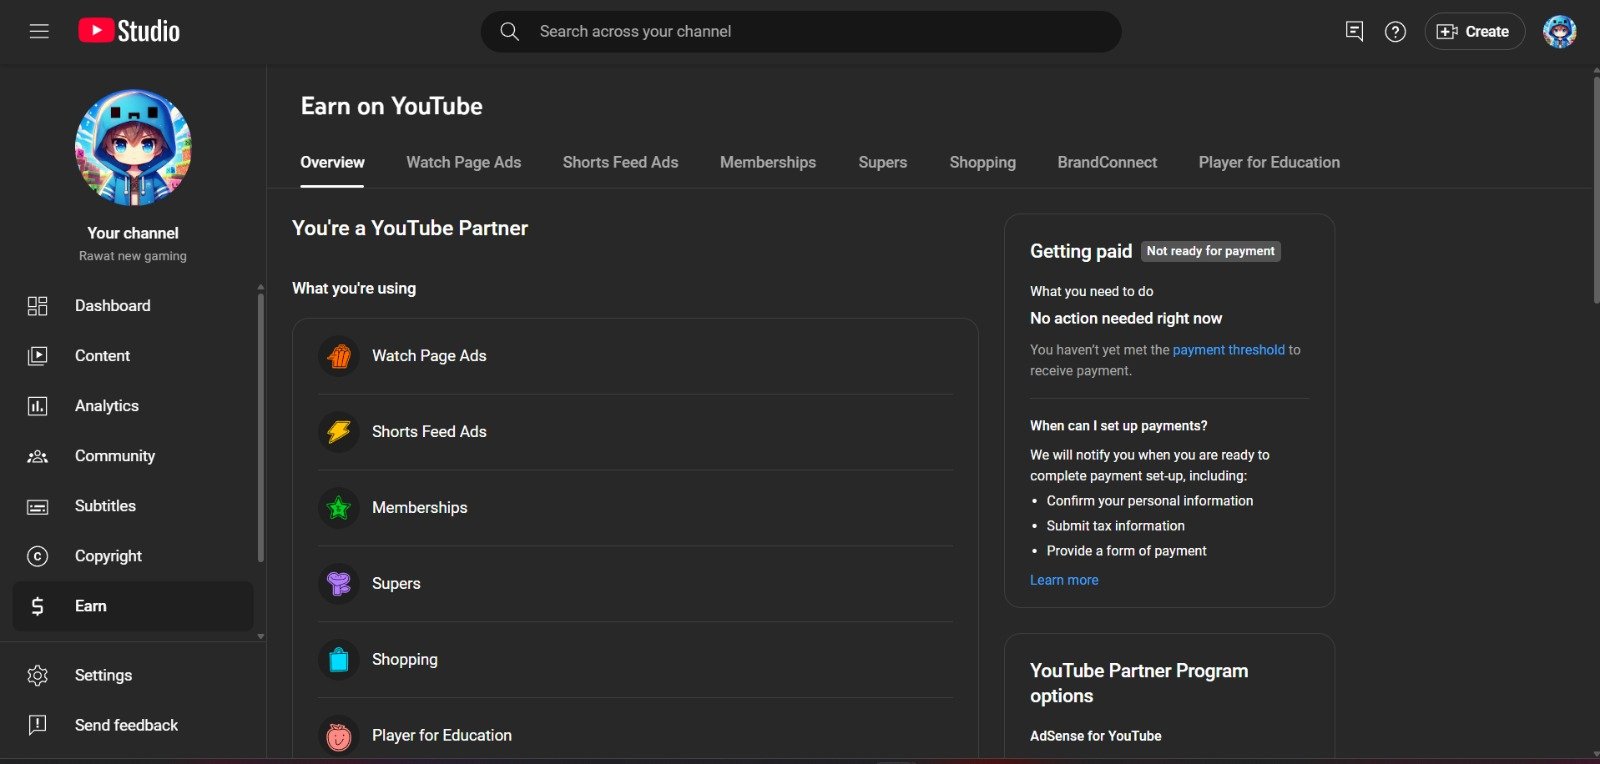Viewport: 1600px width, 764px height.
Task: Open Dashboard from the sidebar
Action: pos(113,306)
